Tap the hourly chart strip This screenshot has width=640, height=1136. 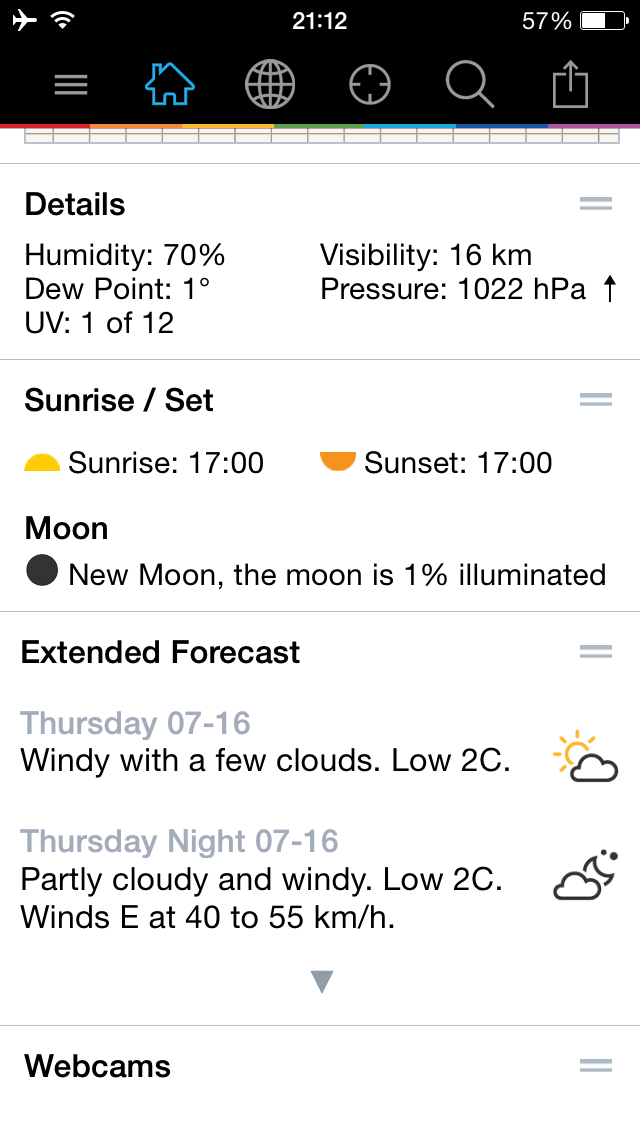click(x=322, y=135)
